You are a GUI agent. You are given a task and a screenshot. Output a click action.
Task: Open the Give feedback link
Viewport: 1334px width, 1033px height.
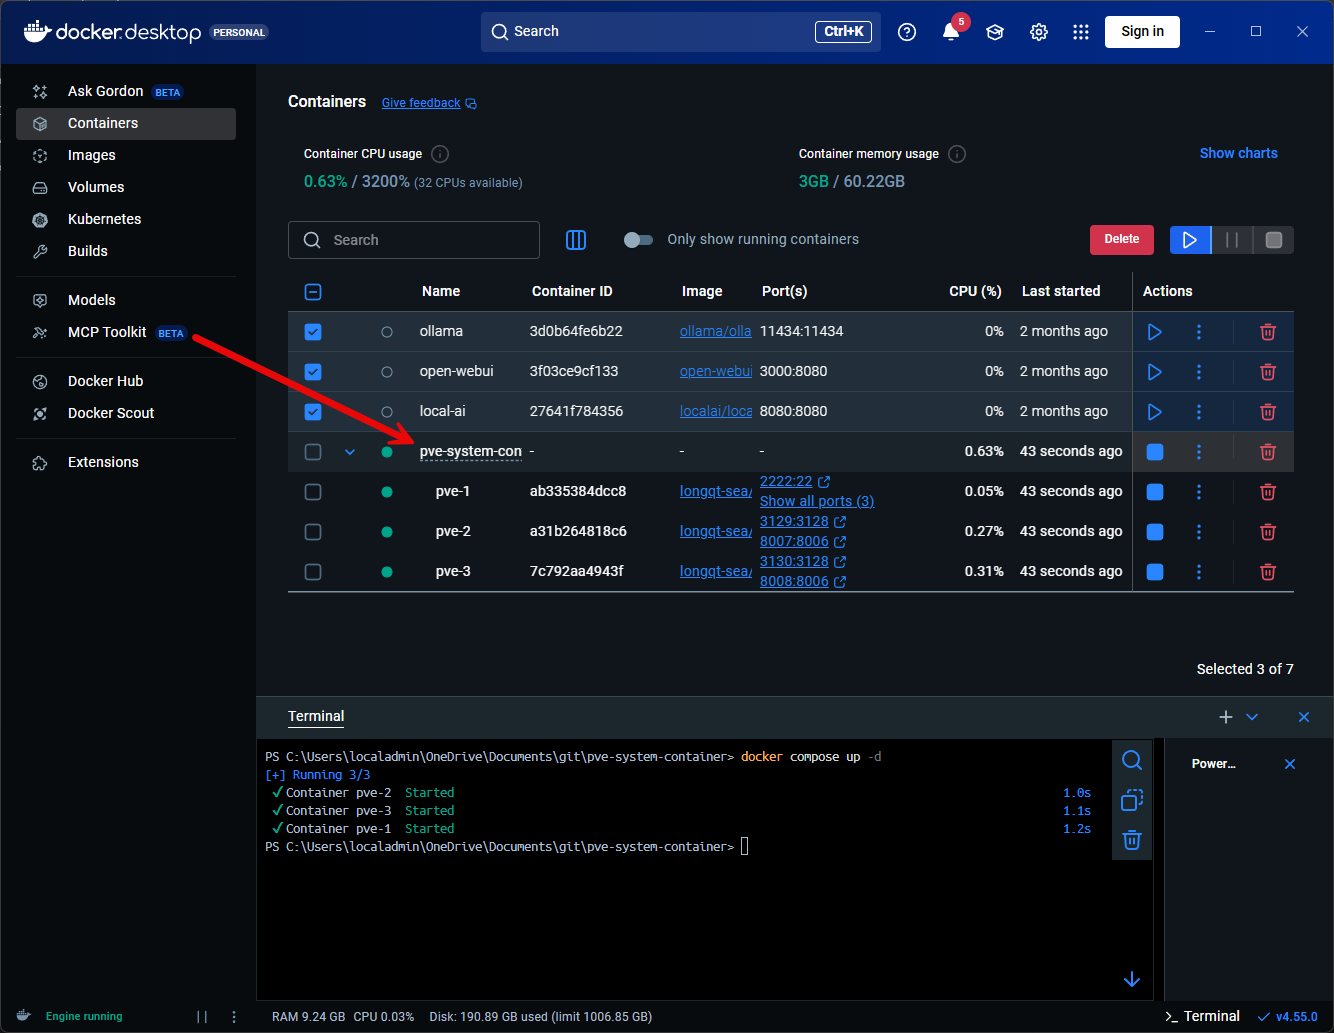[429, 103]
